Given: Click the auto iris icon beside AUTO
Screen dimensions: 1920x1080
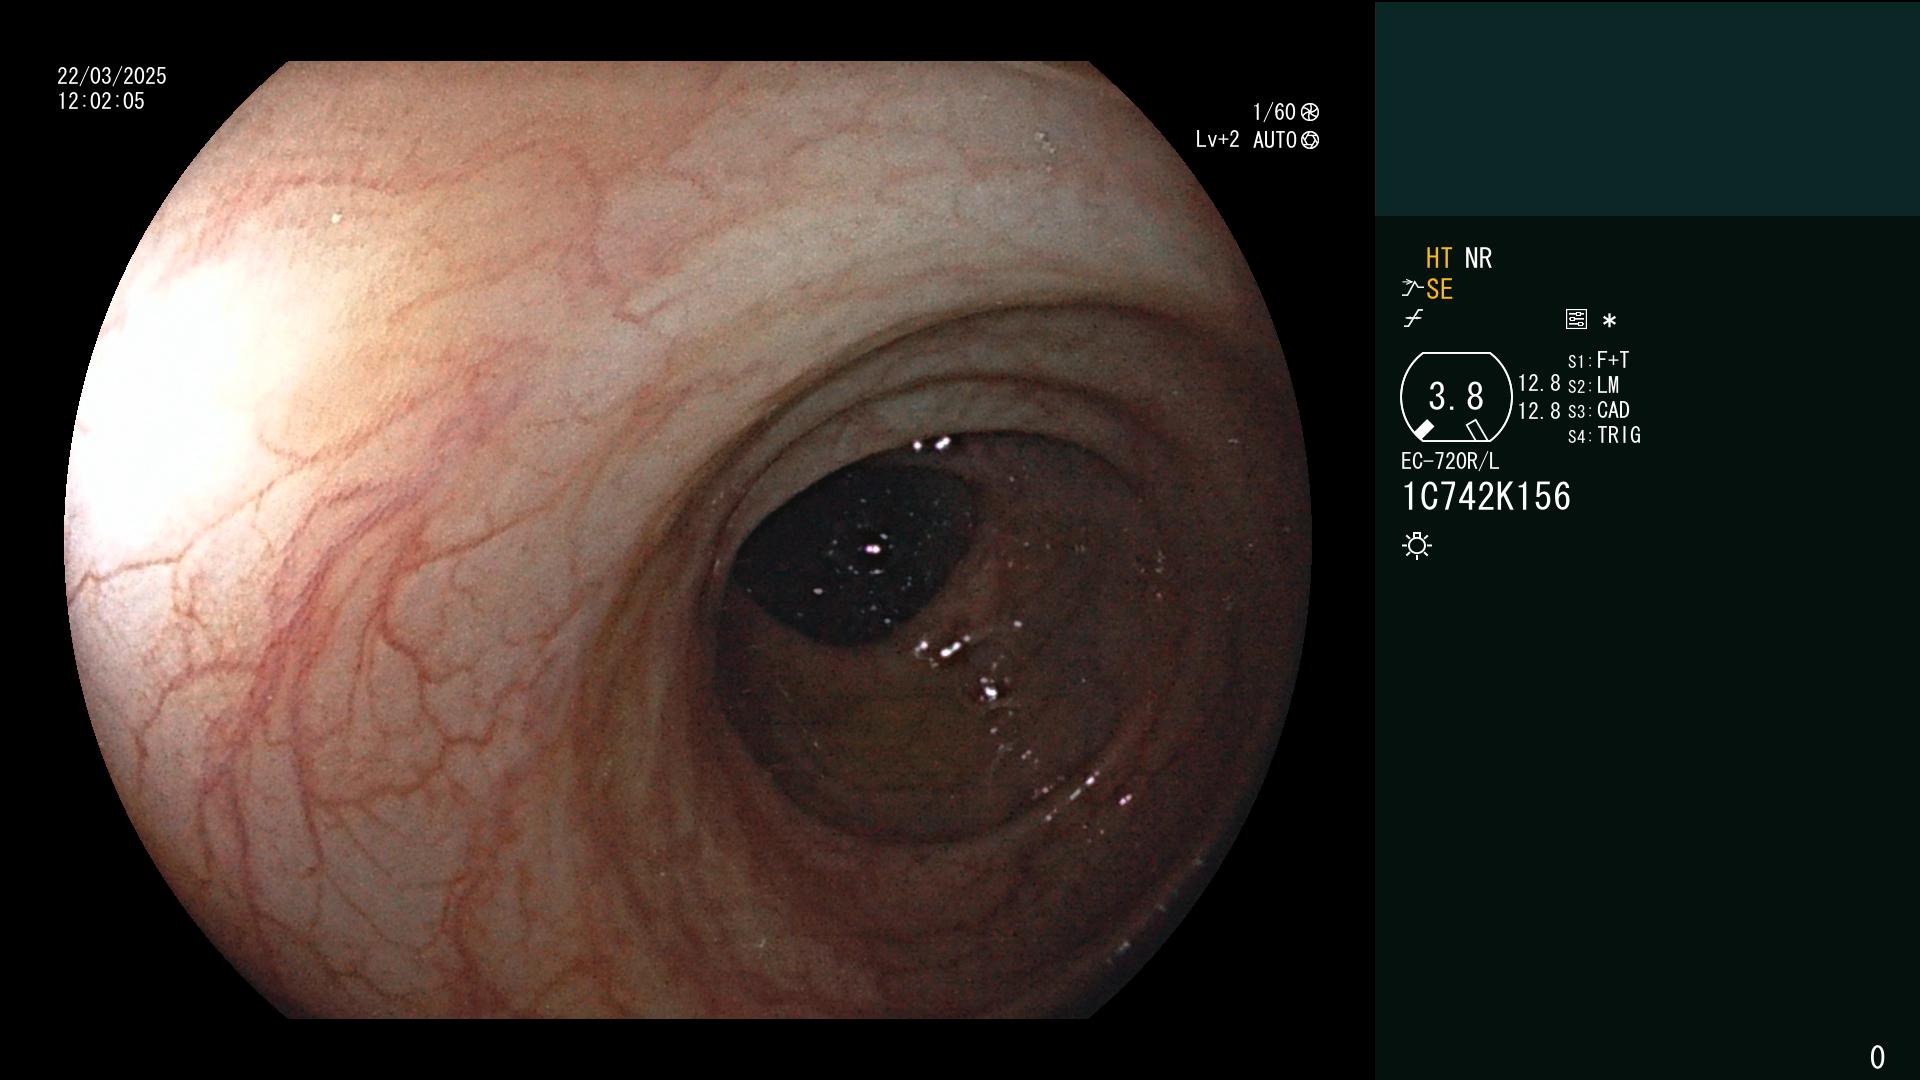Looking at the screenshot, I should pos(1310,140).
